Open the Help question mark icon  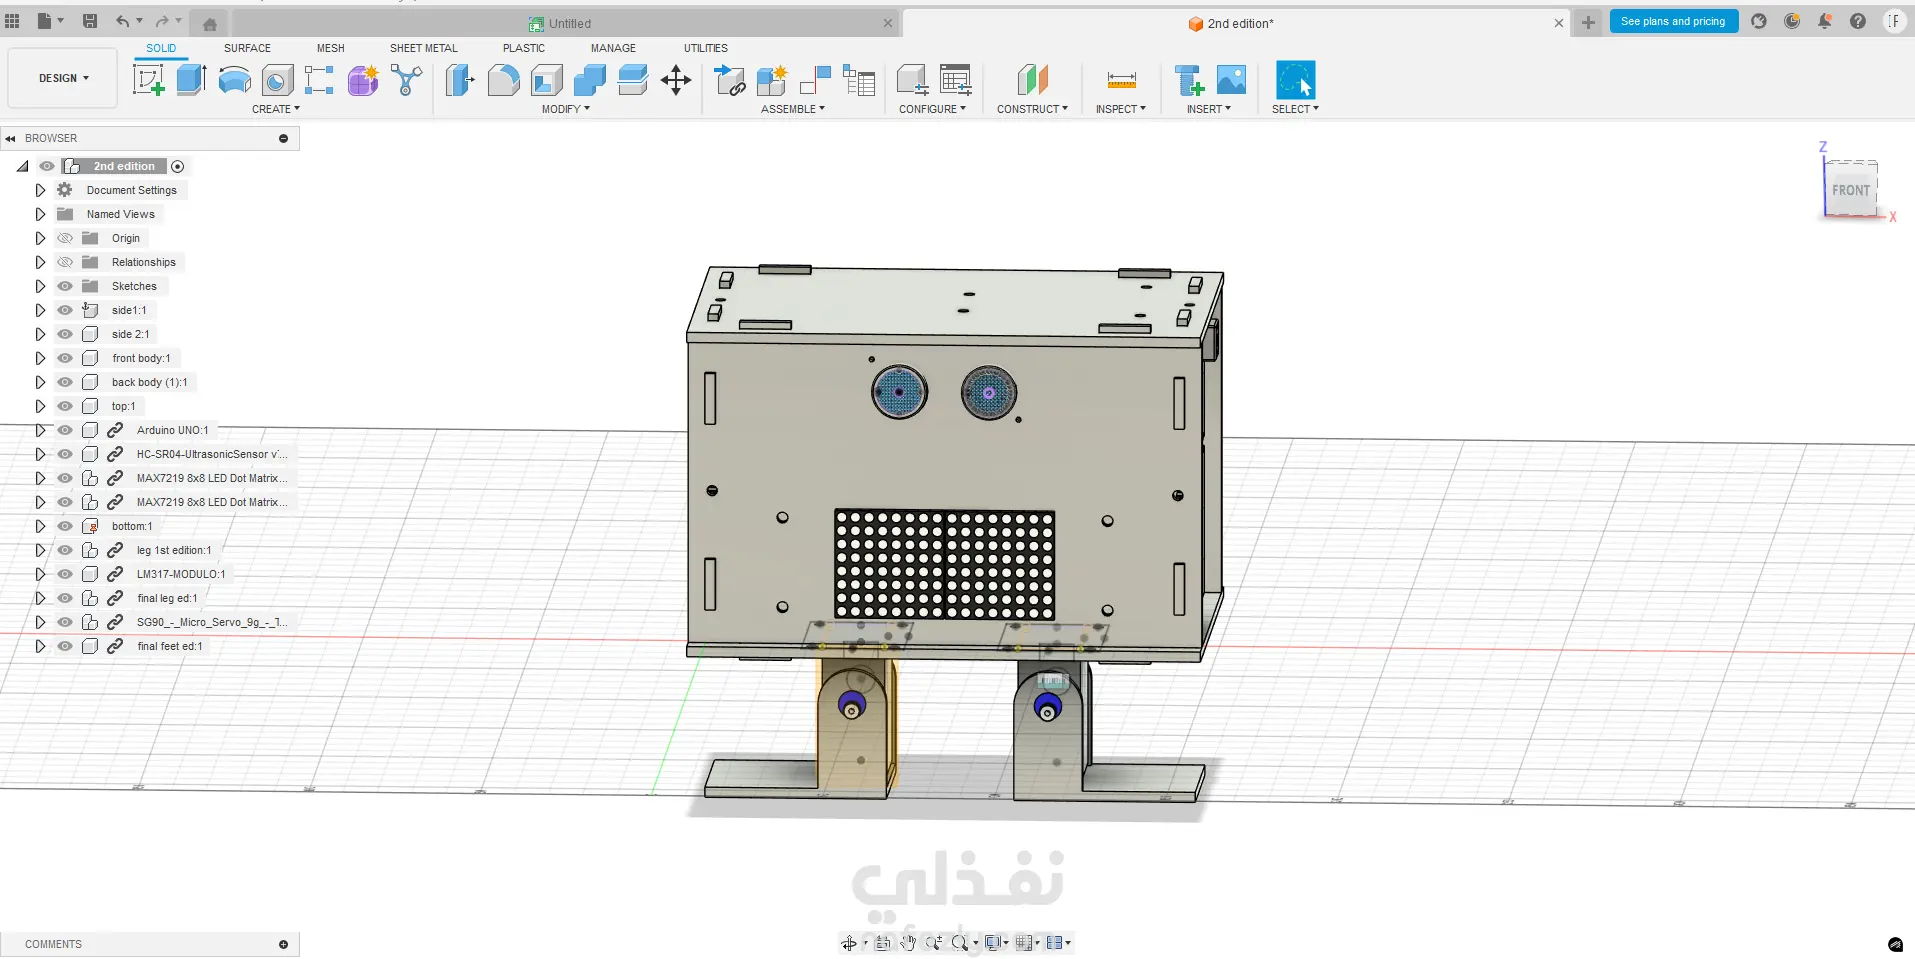coord(1857,21)
